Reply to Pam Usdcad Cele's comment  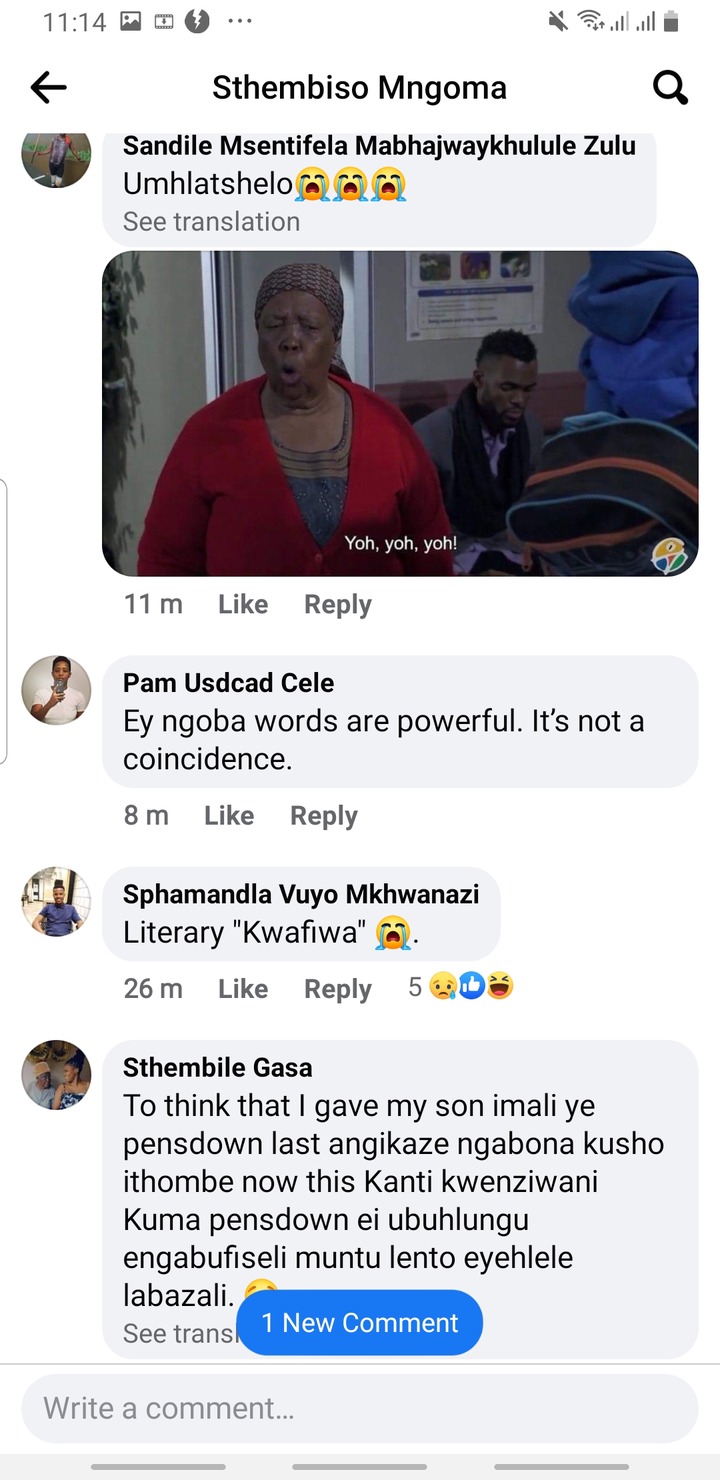coord(323,815)
